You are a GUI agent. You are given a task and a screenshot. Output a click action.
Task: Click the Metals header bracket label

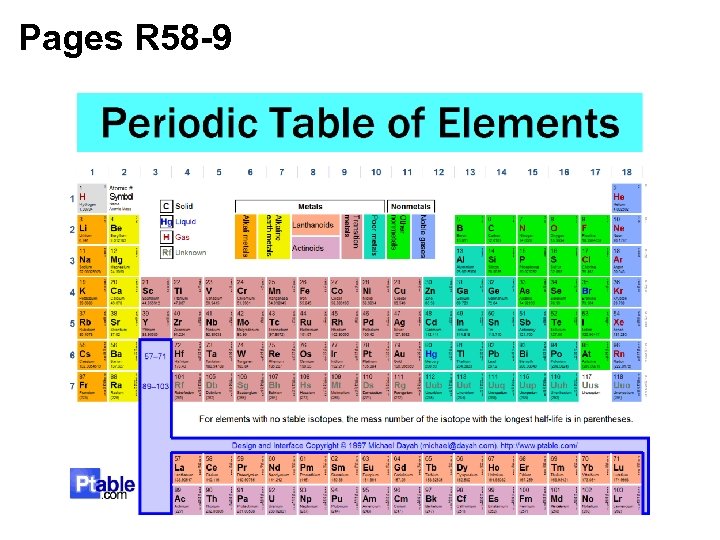click(310, 206)
